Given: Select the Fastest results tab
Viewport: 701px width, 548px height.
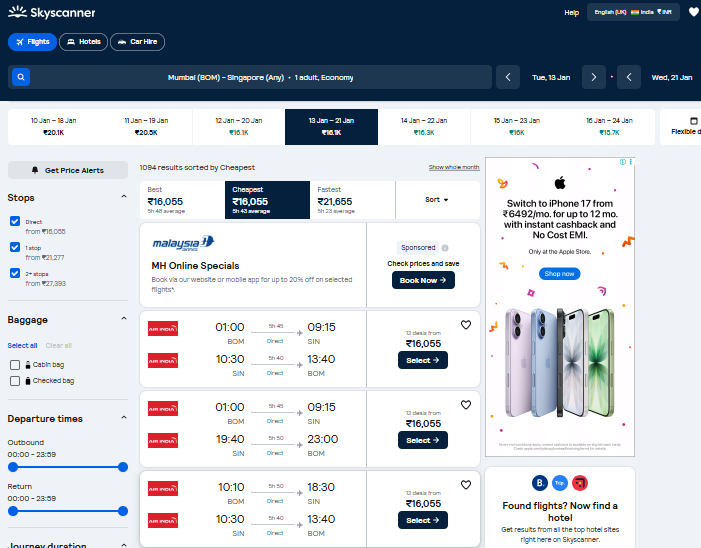Looking at the screenshot, I should [353, 200].
